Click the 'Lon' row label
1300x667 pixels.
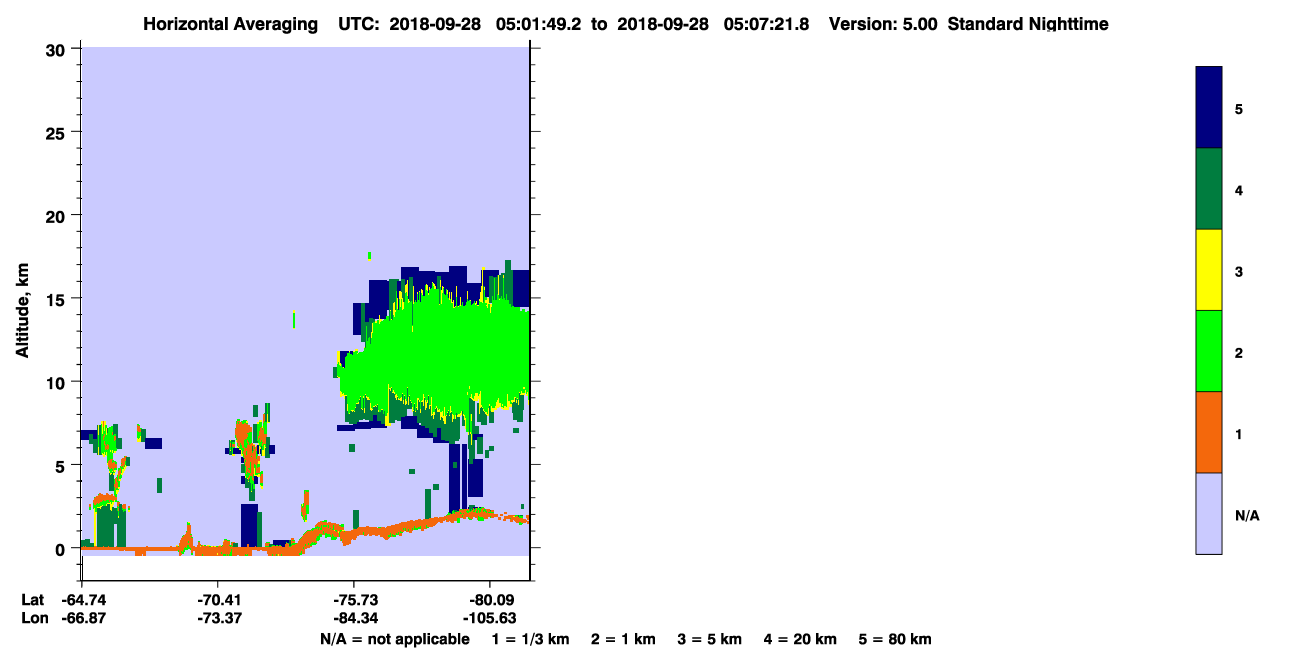coord(33,618)
